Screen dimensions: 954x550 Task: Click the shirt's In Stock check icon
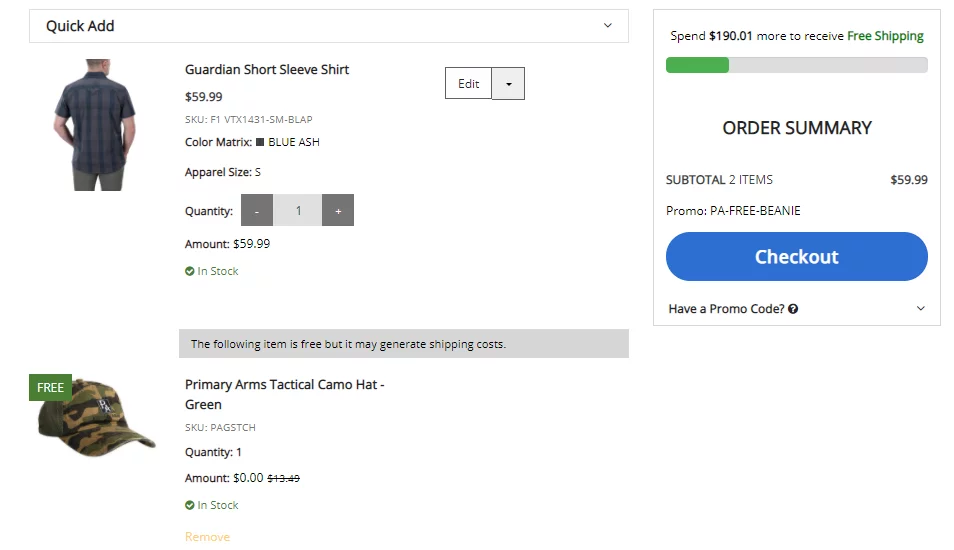point(190,271)
